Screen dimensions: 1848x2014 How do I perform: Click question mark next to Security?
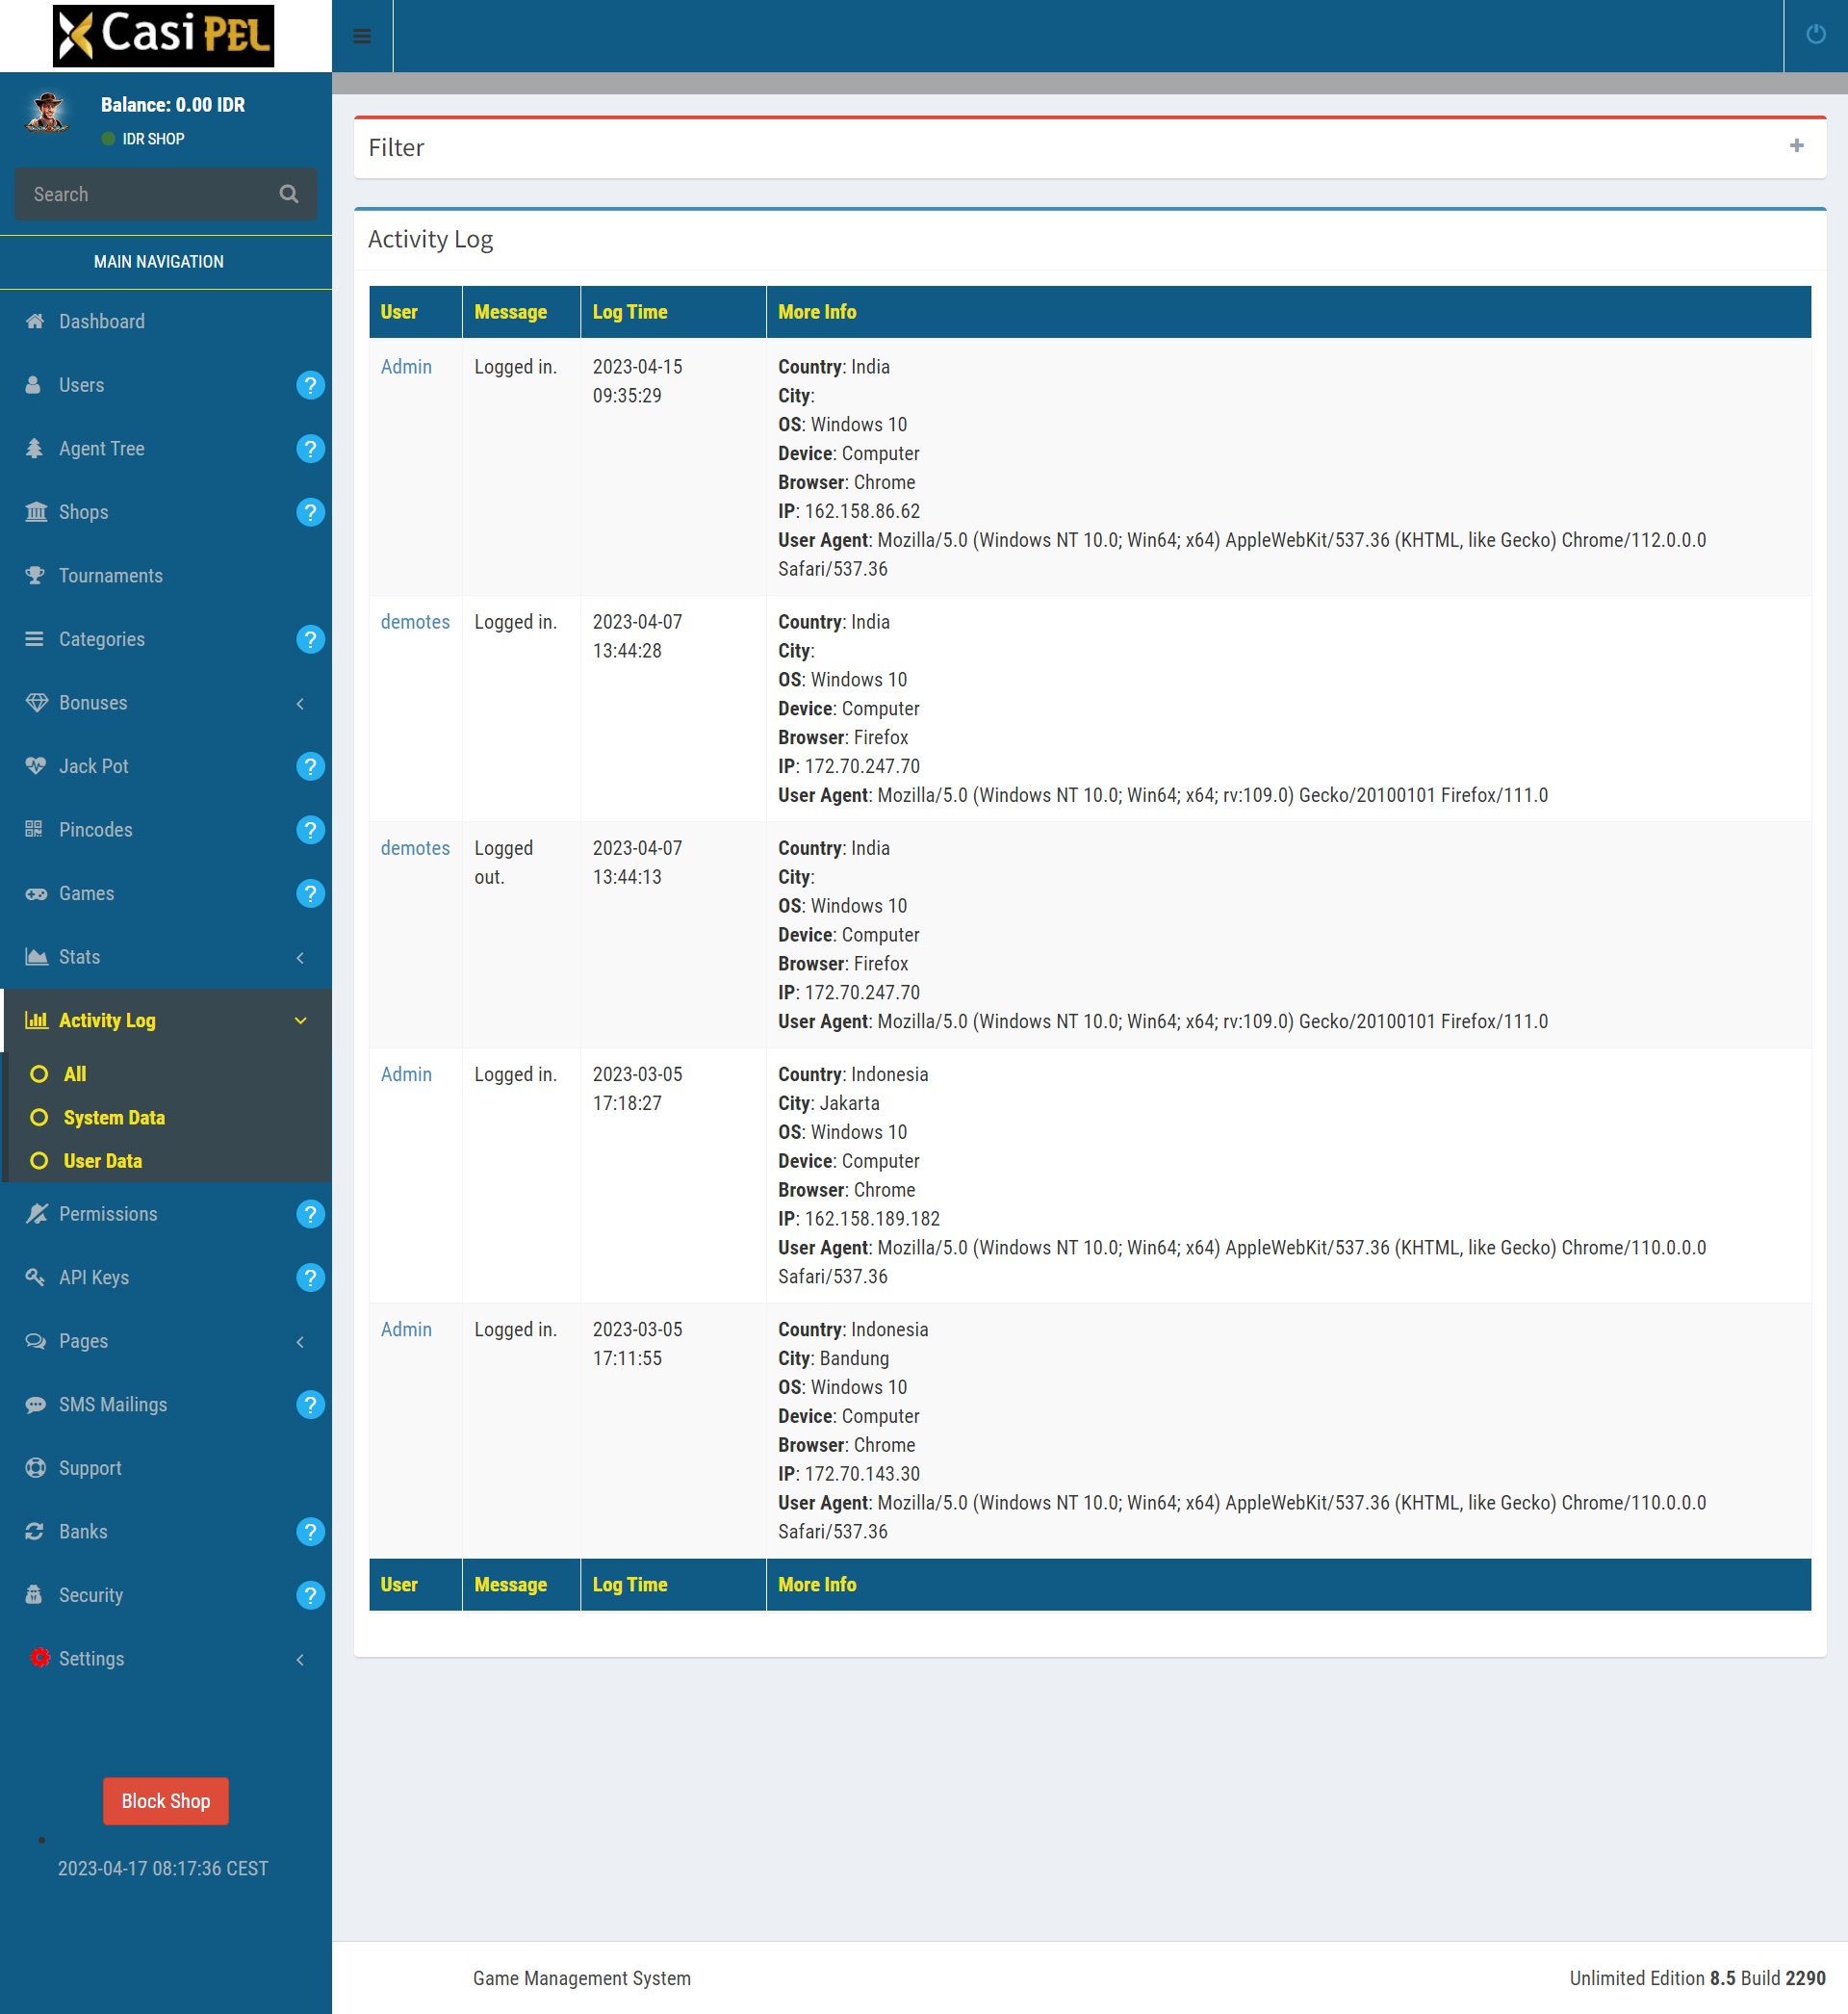point(310,1595)
